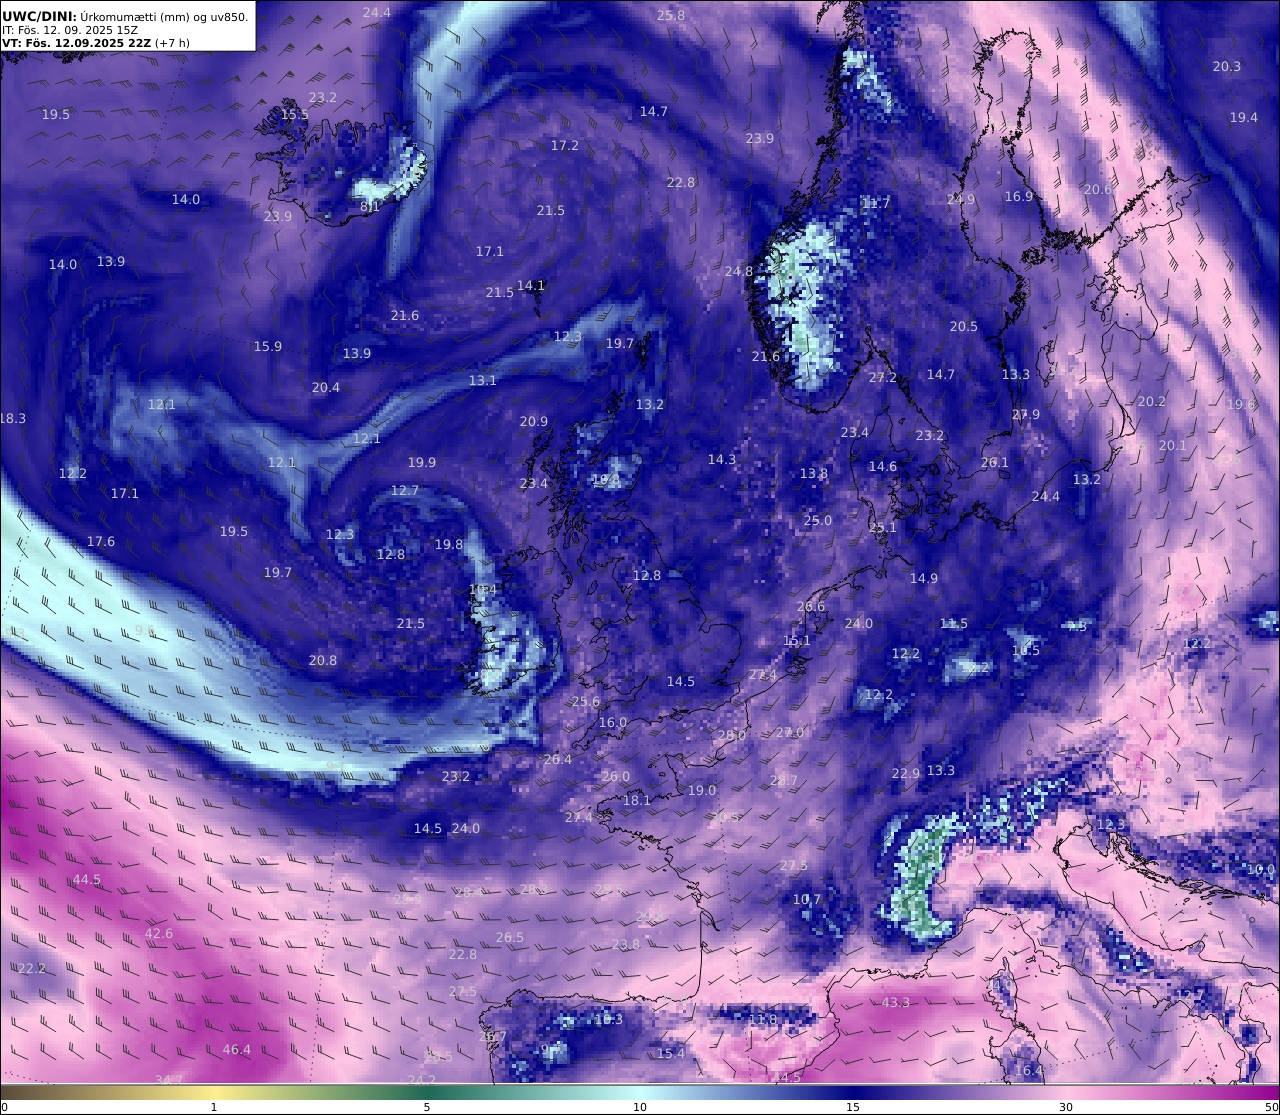Click the 11.7 value over Norway
1280x1115 pixels.
click(x=876, y=203)
